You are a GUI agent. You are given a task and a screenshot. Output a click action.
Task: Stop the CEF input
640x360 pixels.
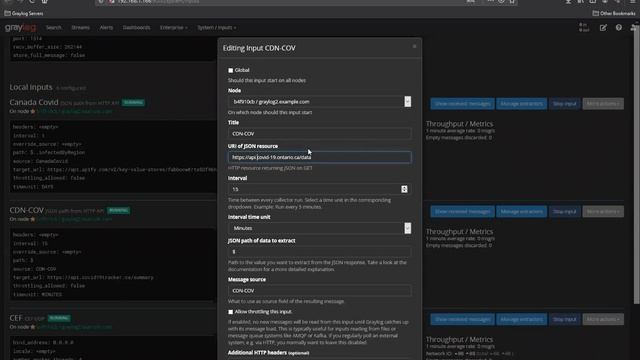tap(564, 319)
